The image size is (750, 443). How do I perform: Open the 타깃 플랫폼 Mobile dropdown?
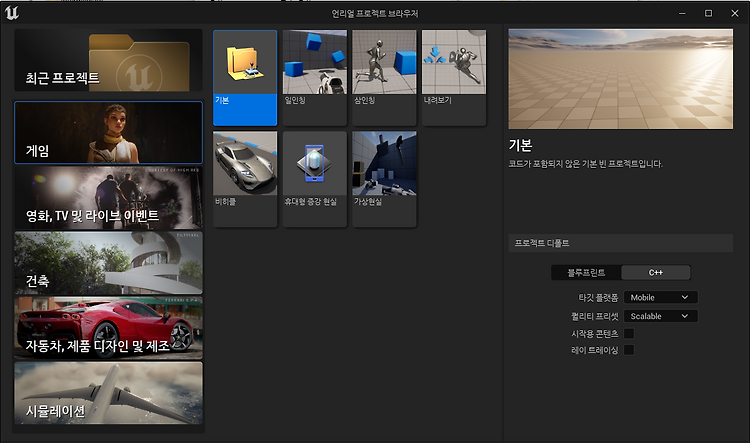coord(661,298)
